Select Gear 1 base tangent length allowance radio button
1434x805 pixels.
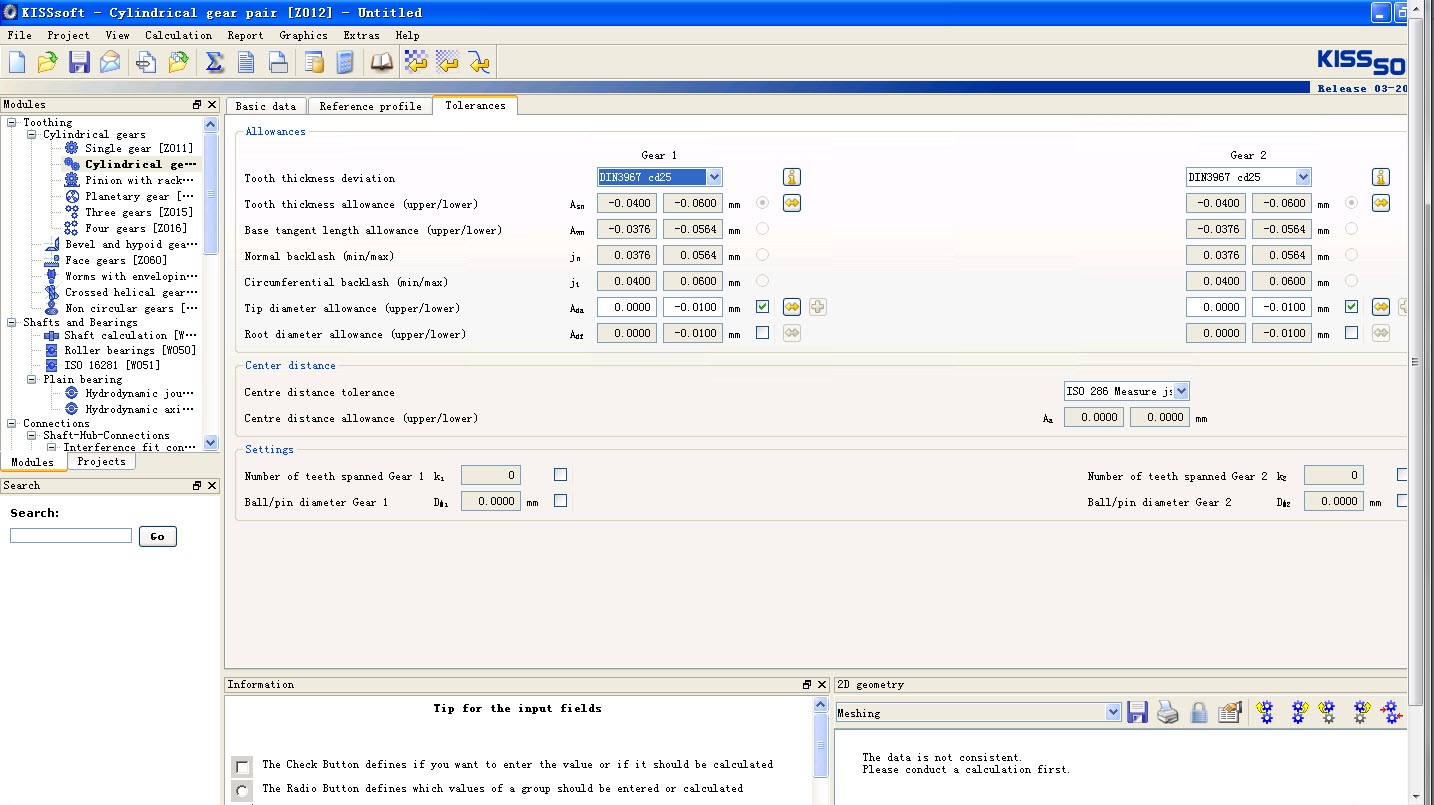tap(762, 229)
